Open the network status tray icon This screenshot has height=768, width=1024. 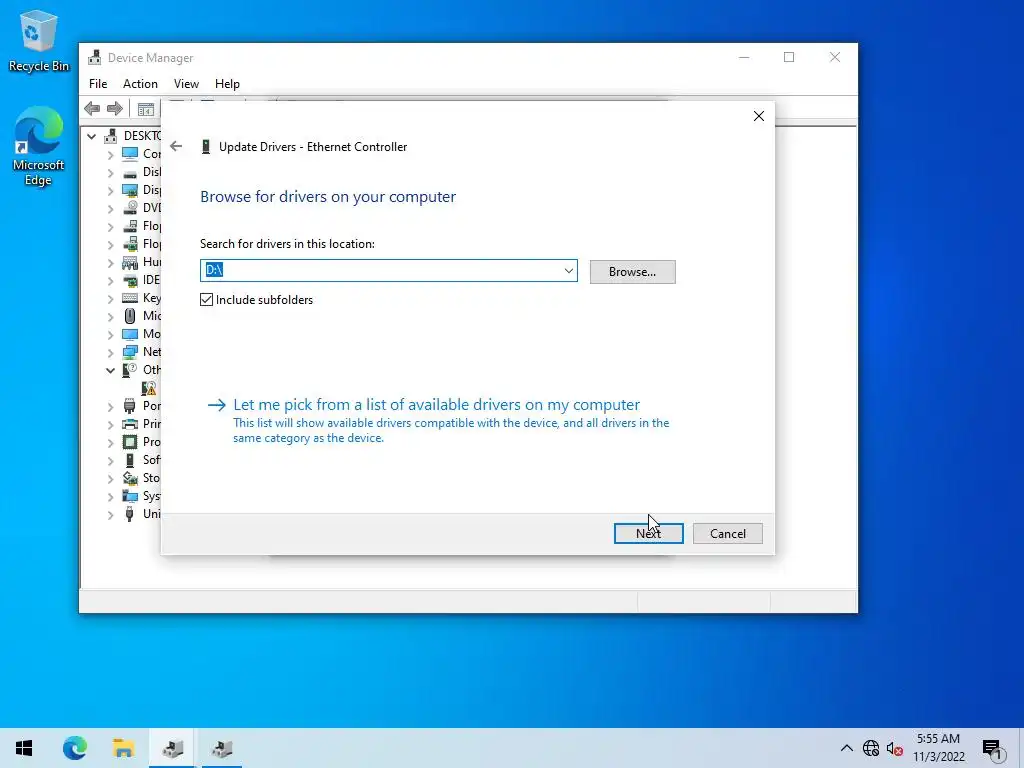pos(871,748)
